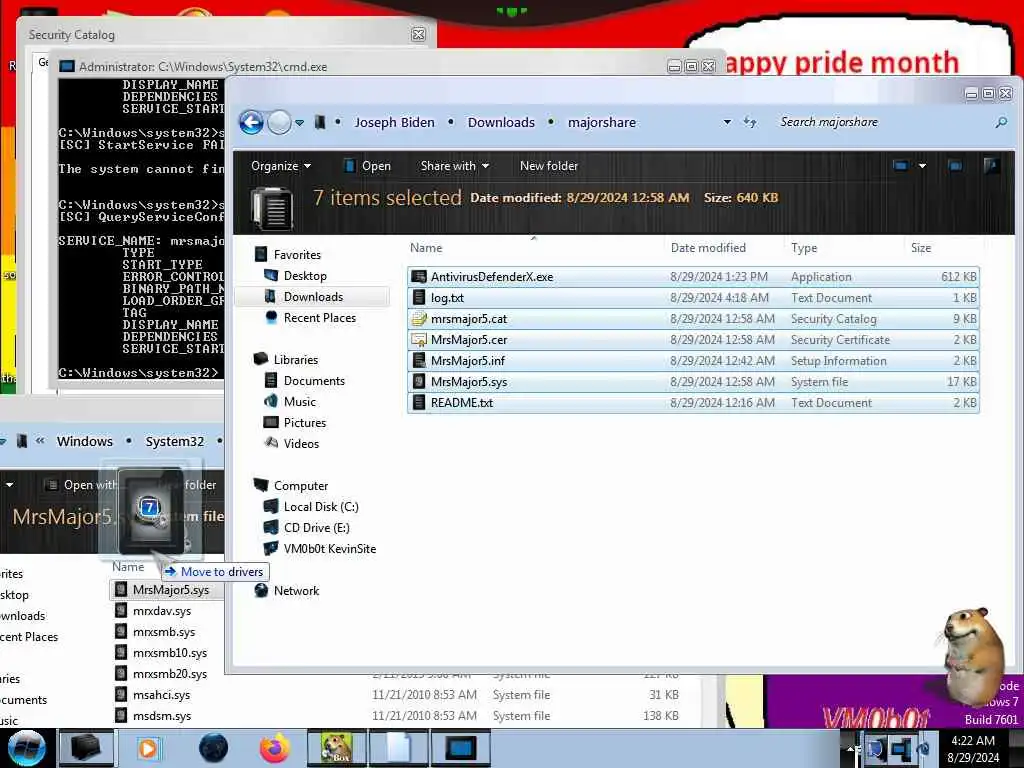1024x768 pixels.
Task: Select the MrsMajor5.sys icon in majorshare
Action: (419, 381)
